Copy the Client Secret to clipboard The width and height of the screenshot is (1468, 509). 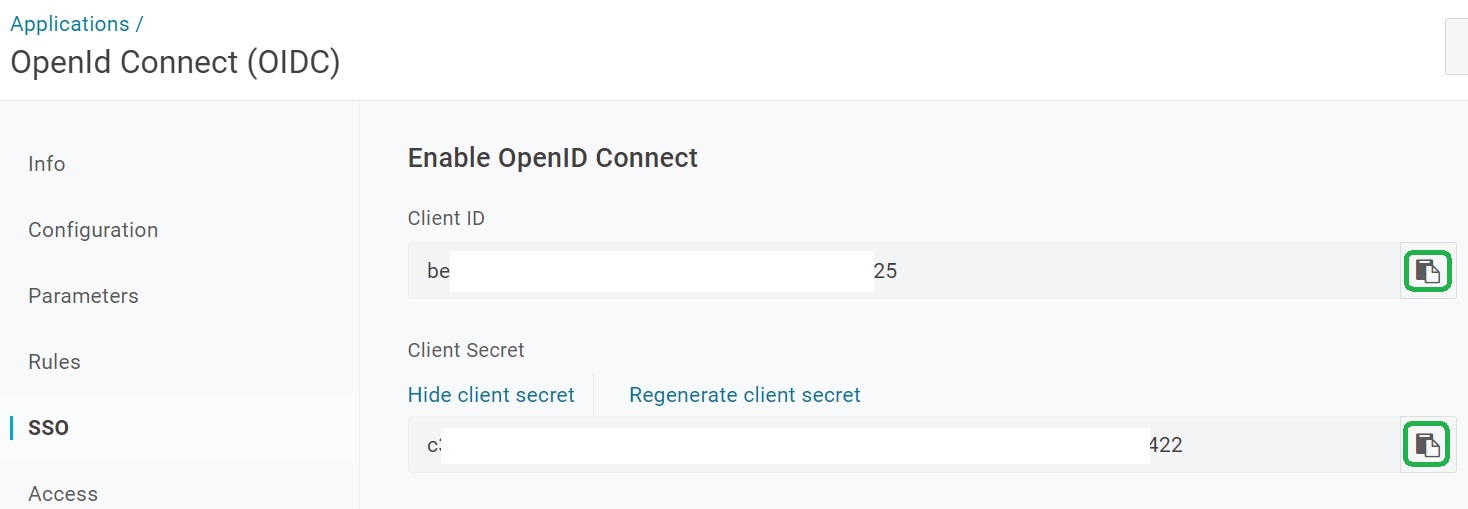click(1427, 445)
